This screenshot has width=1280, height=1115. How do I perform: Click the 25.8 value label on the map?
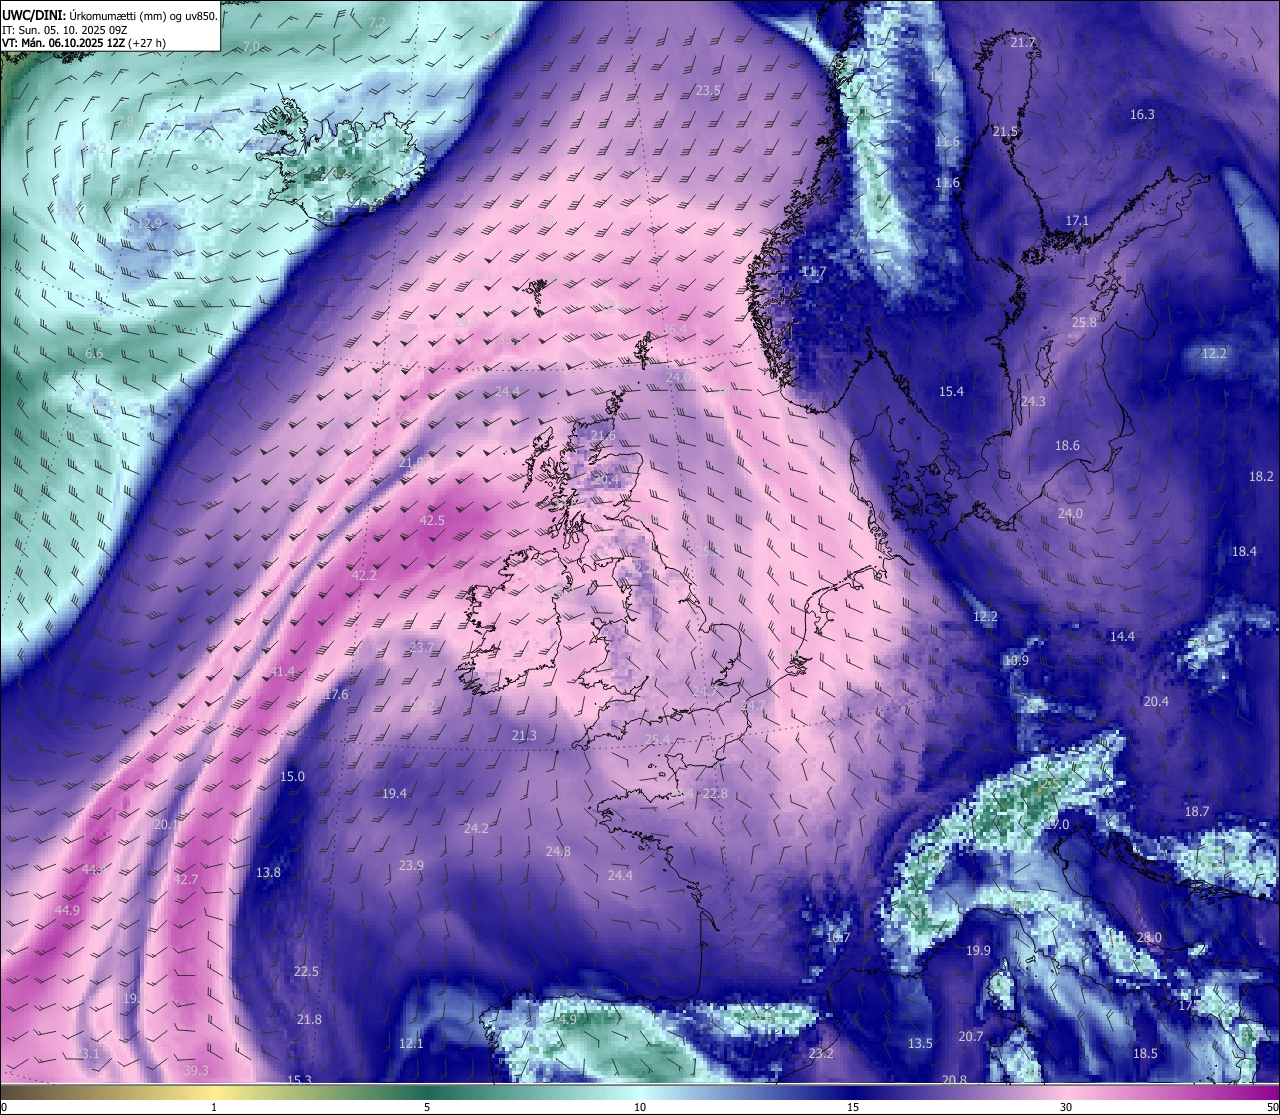(x=1084, y=322)
